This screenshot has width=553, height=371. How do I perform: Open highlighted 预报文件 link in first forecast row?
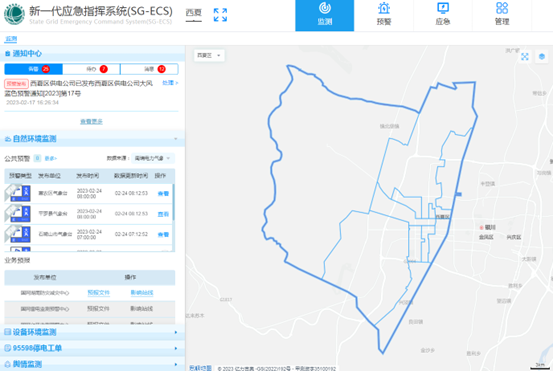(98, 293)
